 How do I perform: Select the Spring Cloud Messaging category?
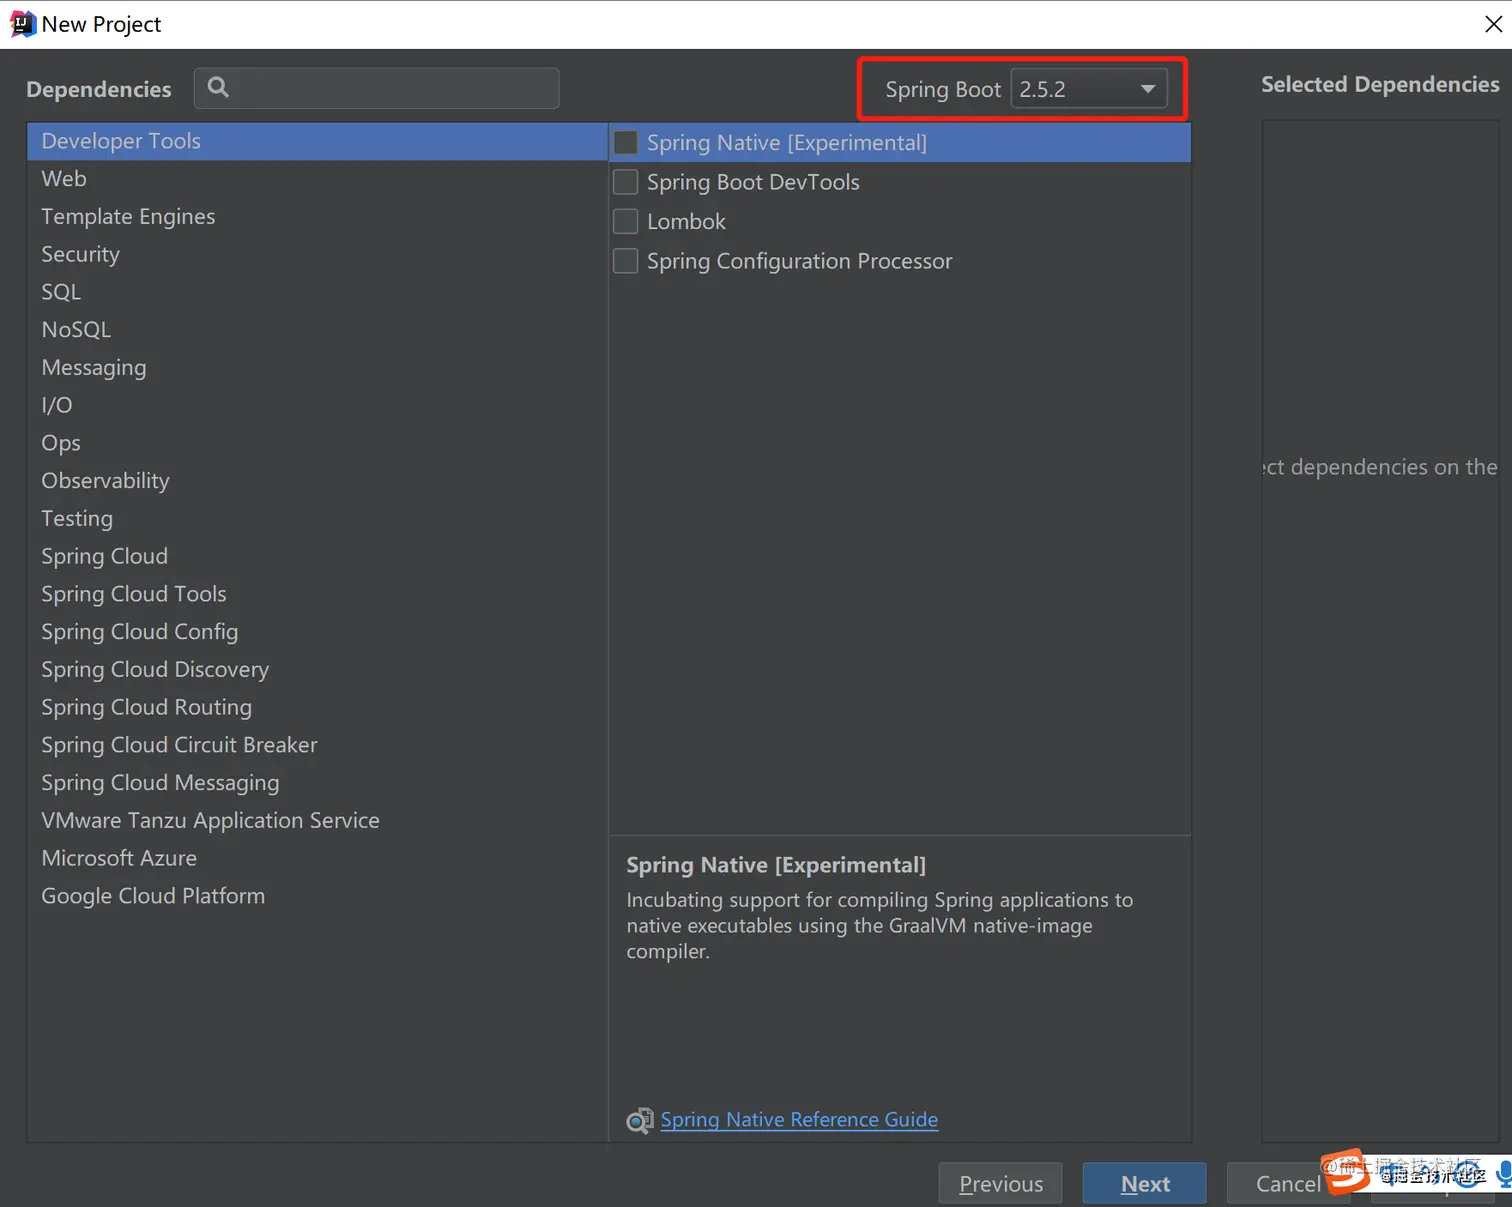coord(317,783)
